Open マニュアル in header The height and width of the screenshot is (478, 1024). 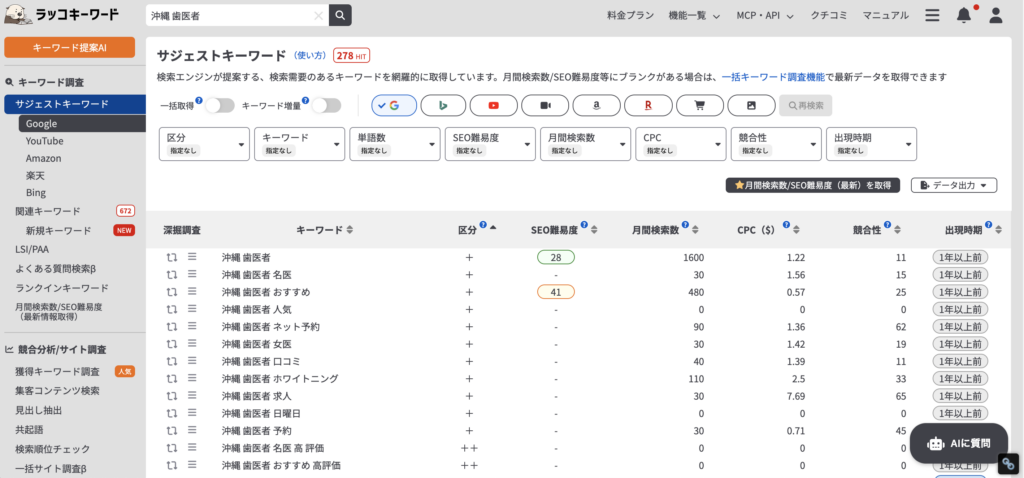886,16
